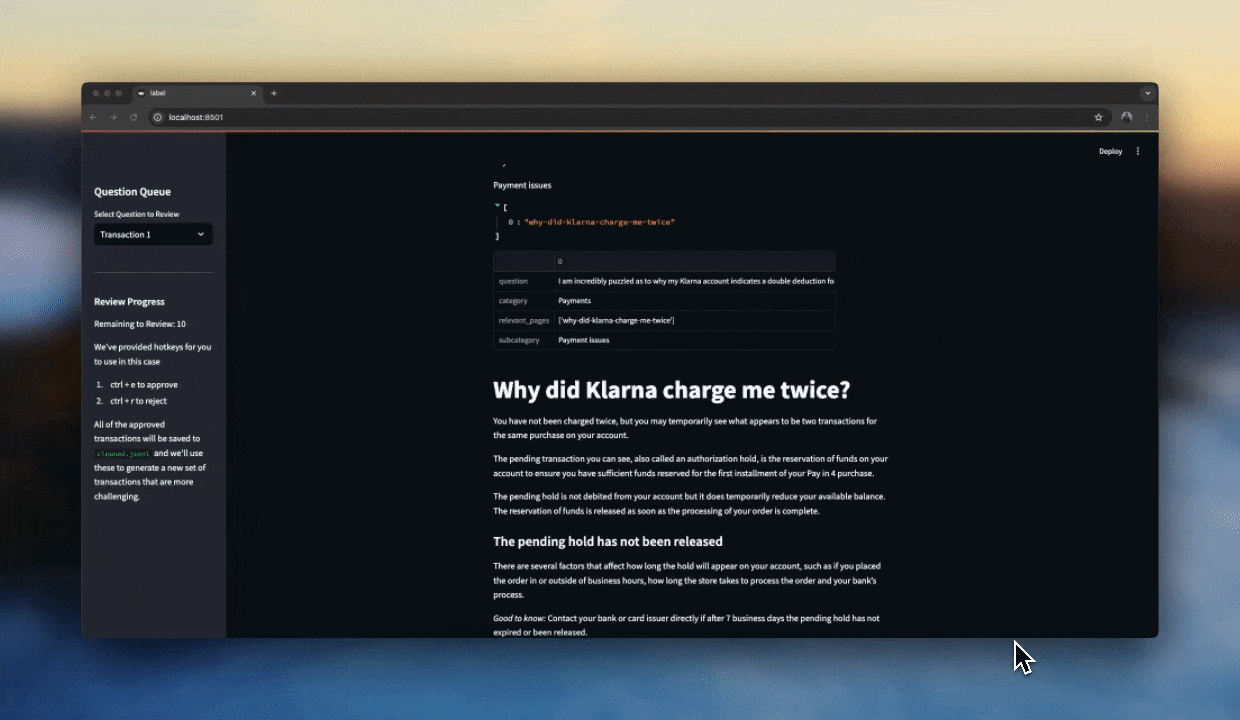
Task: Click the Deploy button
Action: [x=1110, y=152]
